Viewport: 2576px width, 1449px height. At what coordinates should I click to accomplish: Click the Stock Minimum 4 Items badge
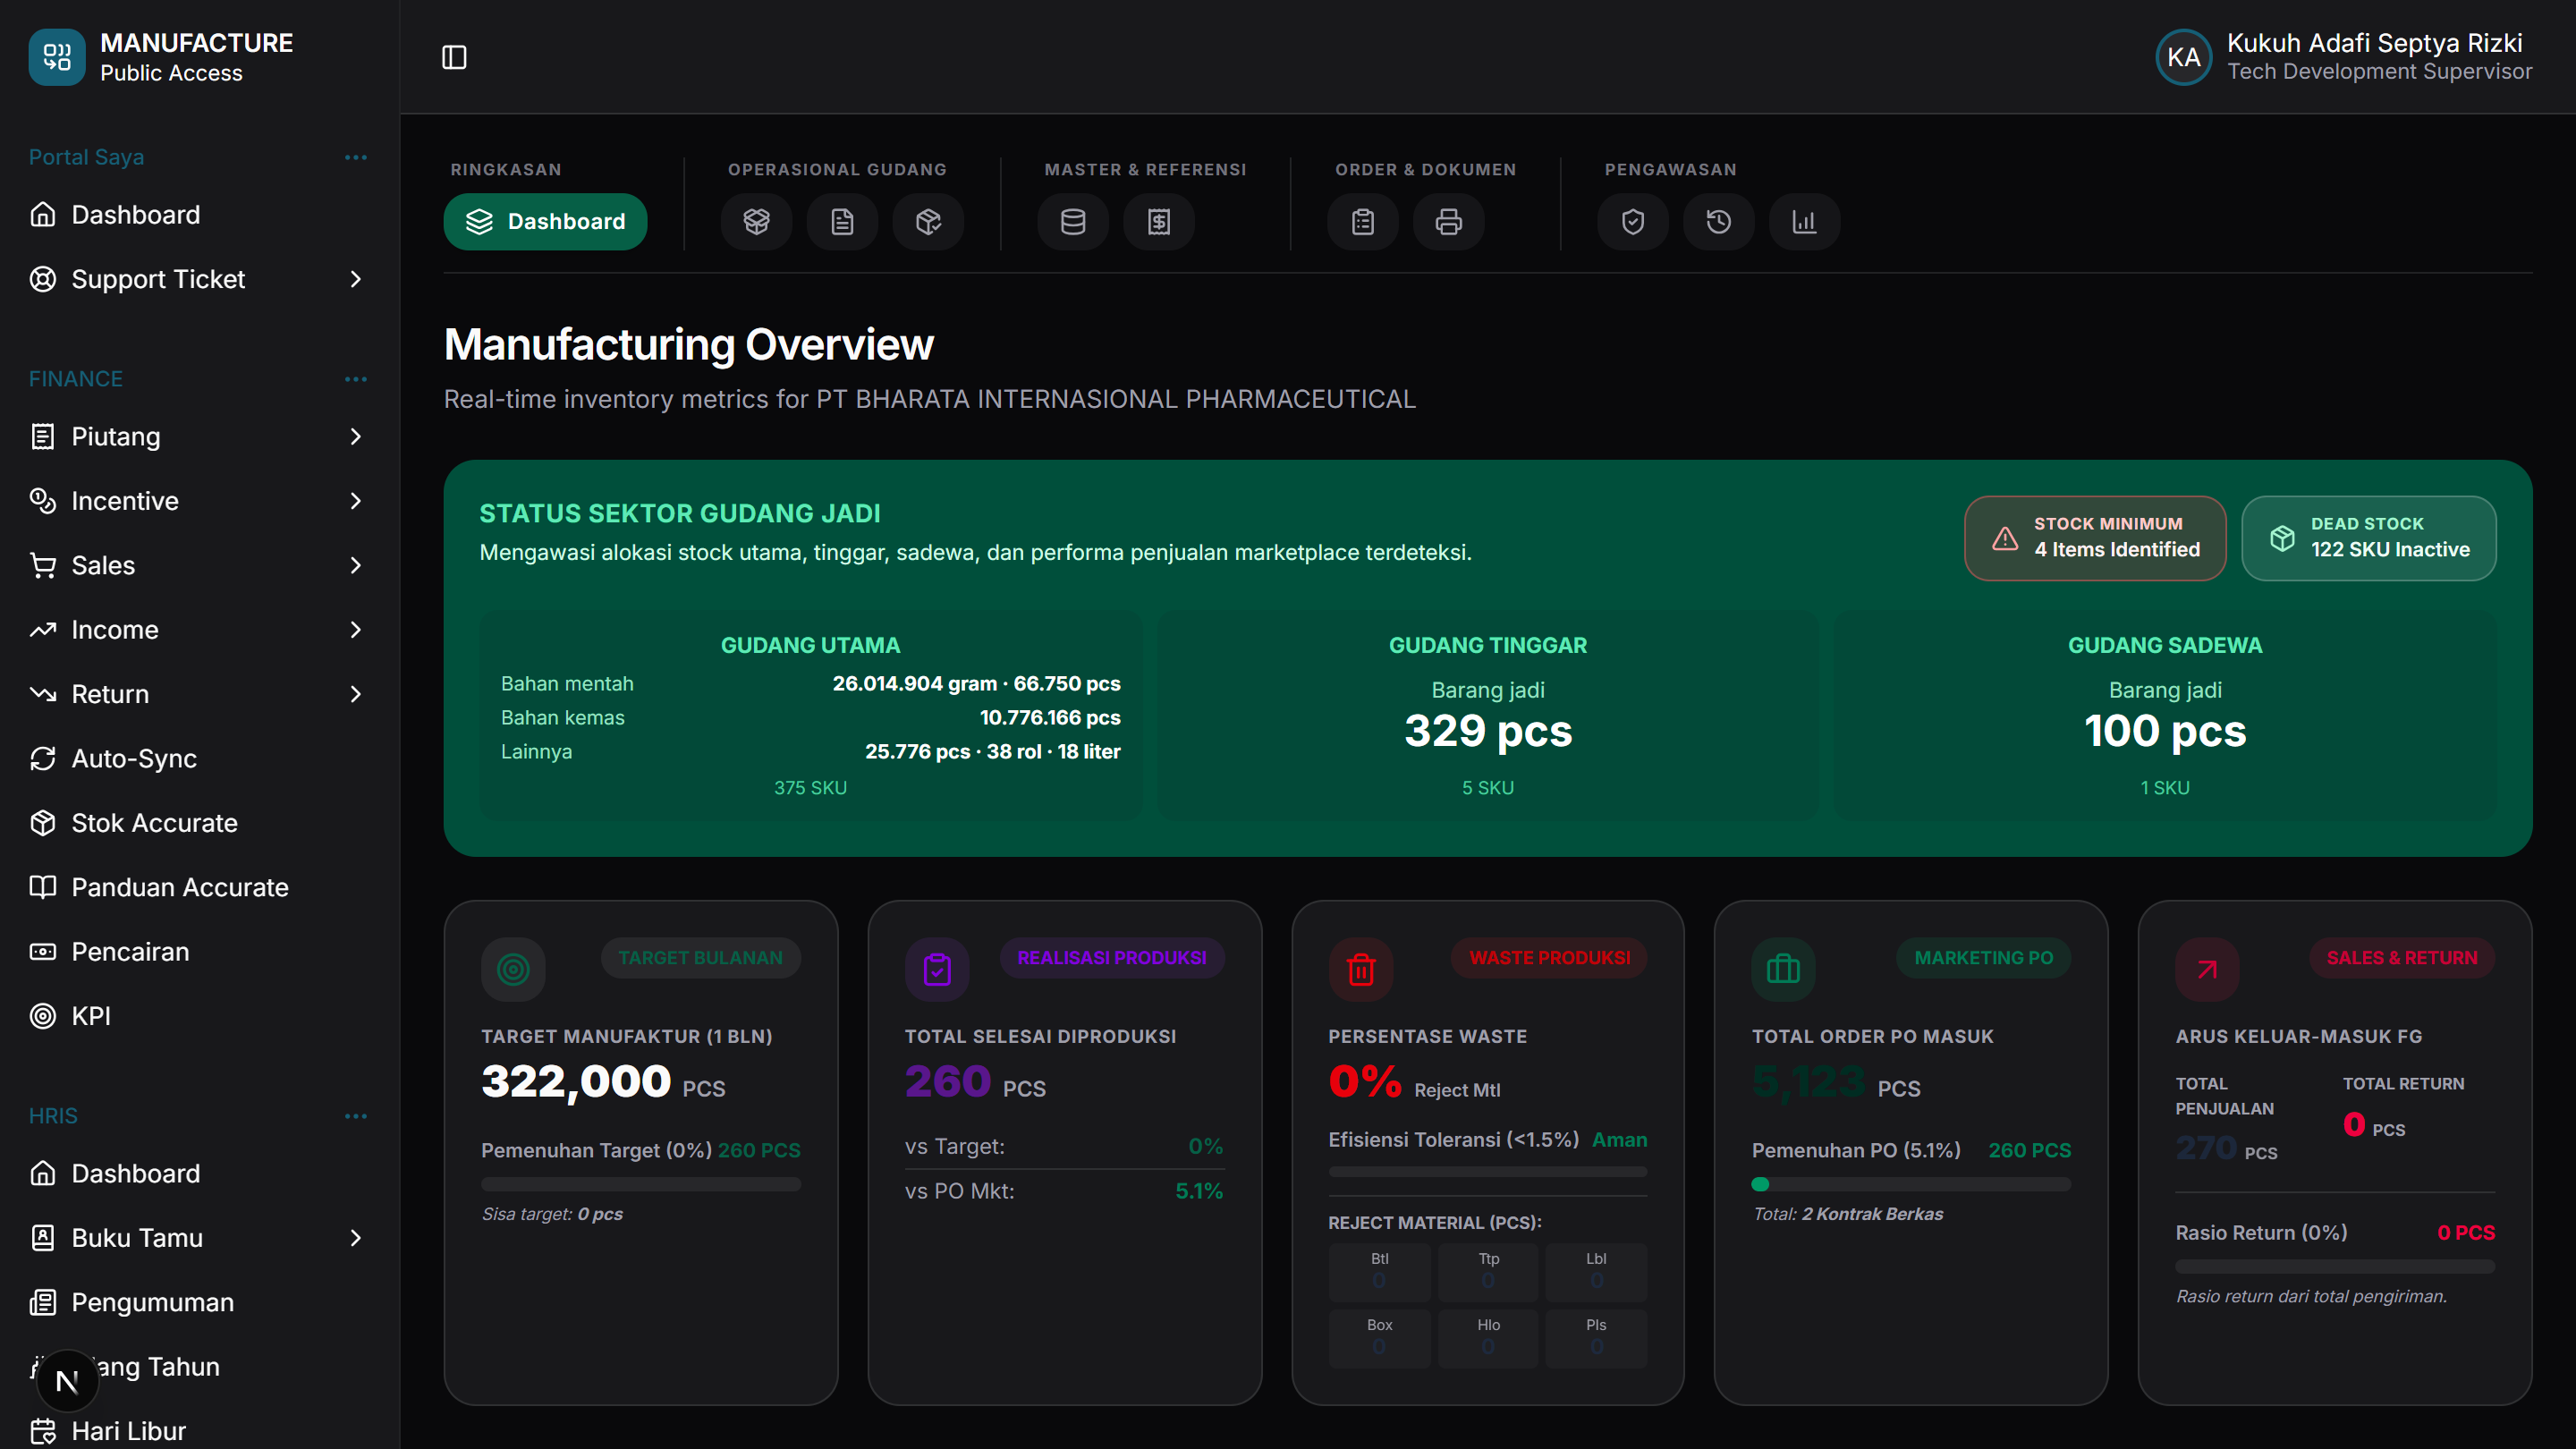pyautogui.click(x=2095, y=538)
